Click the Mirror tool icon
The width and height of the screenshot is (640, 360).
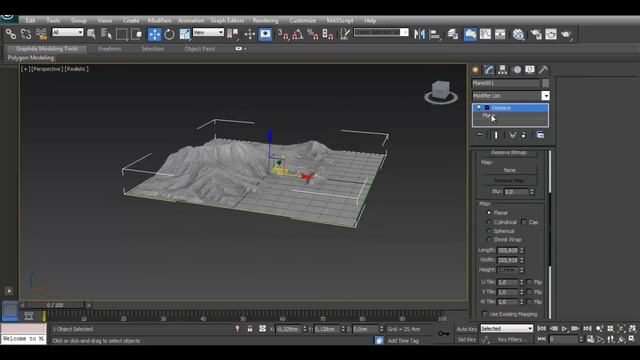pyautogui.click(x=419, y=34)
